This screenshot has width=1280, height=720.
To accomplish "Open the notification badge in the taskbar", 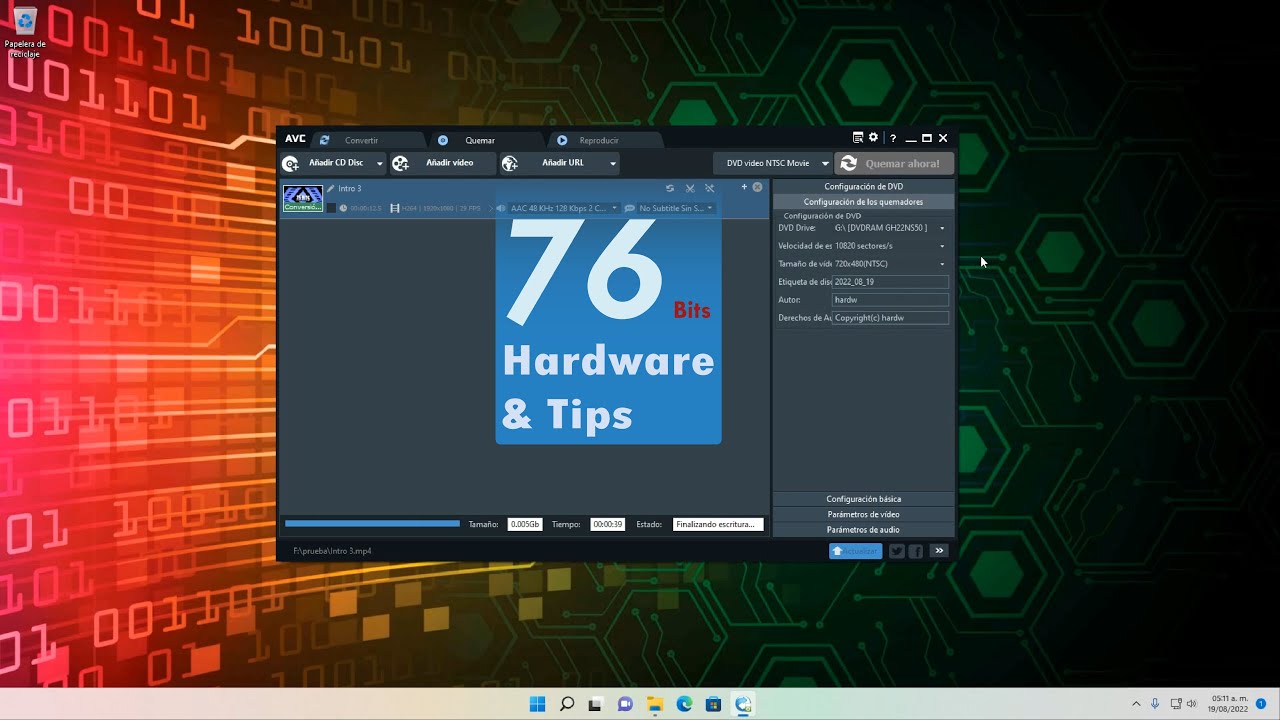I will [1261, 704].
